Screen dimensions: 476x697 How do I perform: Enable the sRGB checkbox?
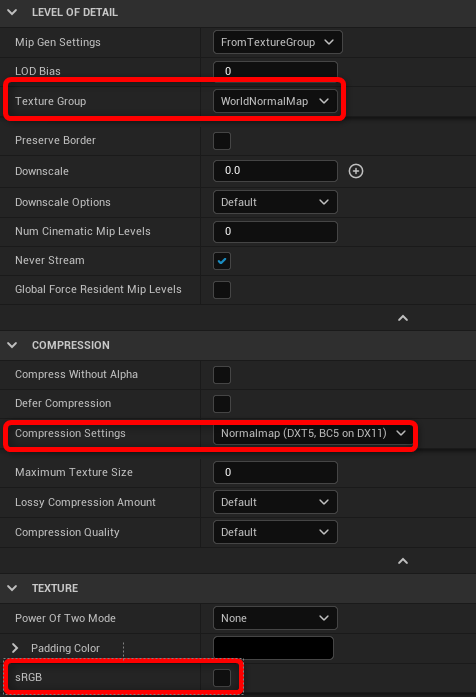[x=222, y=678]
